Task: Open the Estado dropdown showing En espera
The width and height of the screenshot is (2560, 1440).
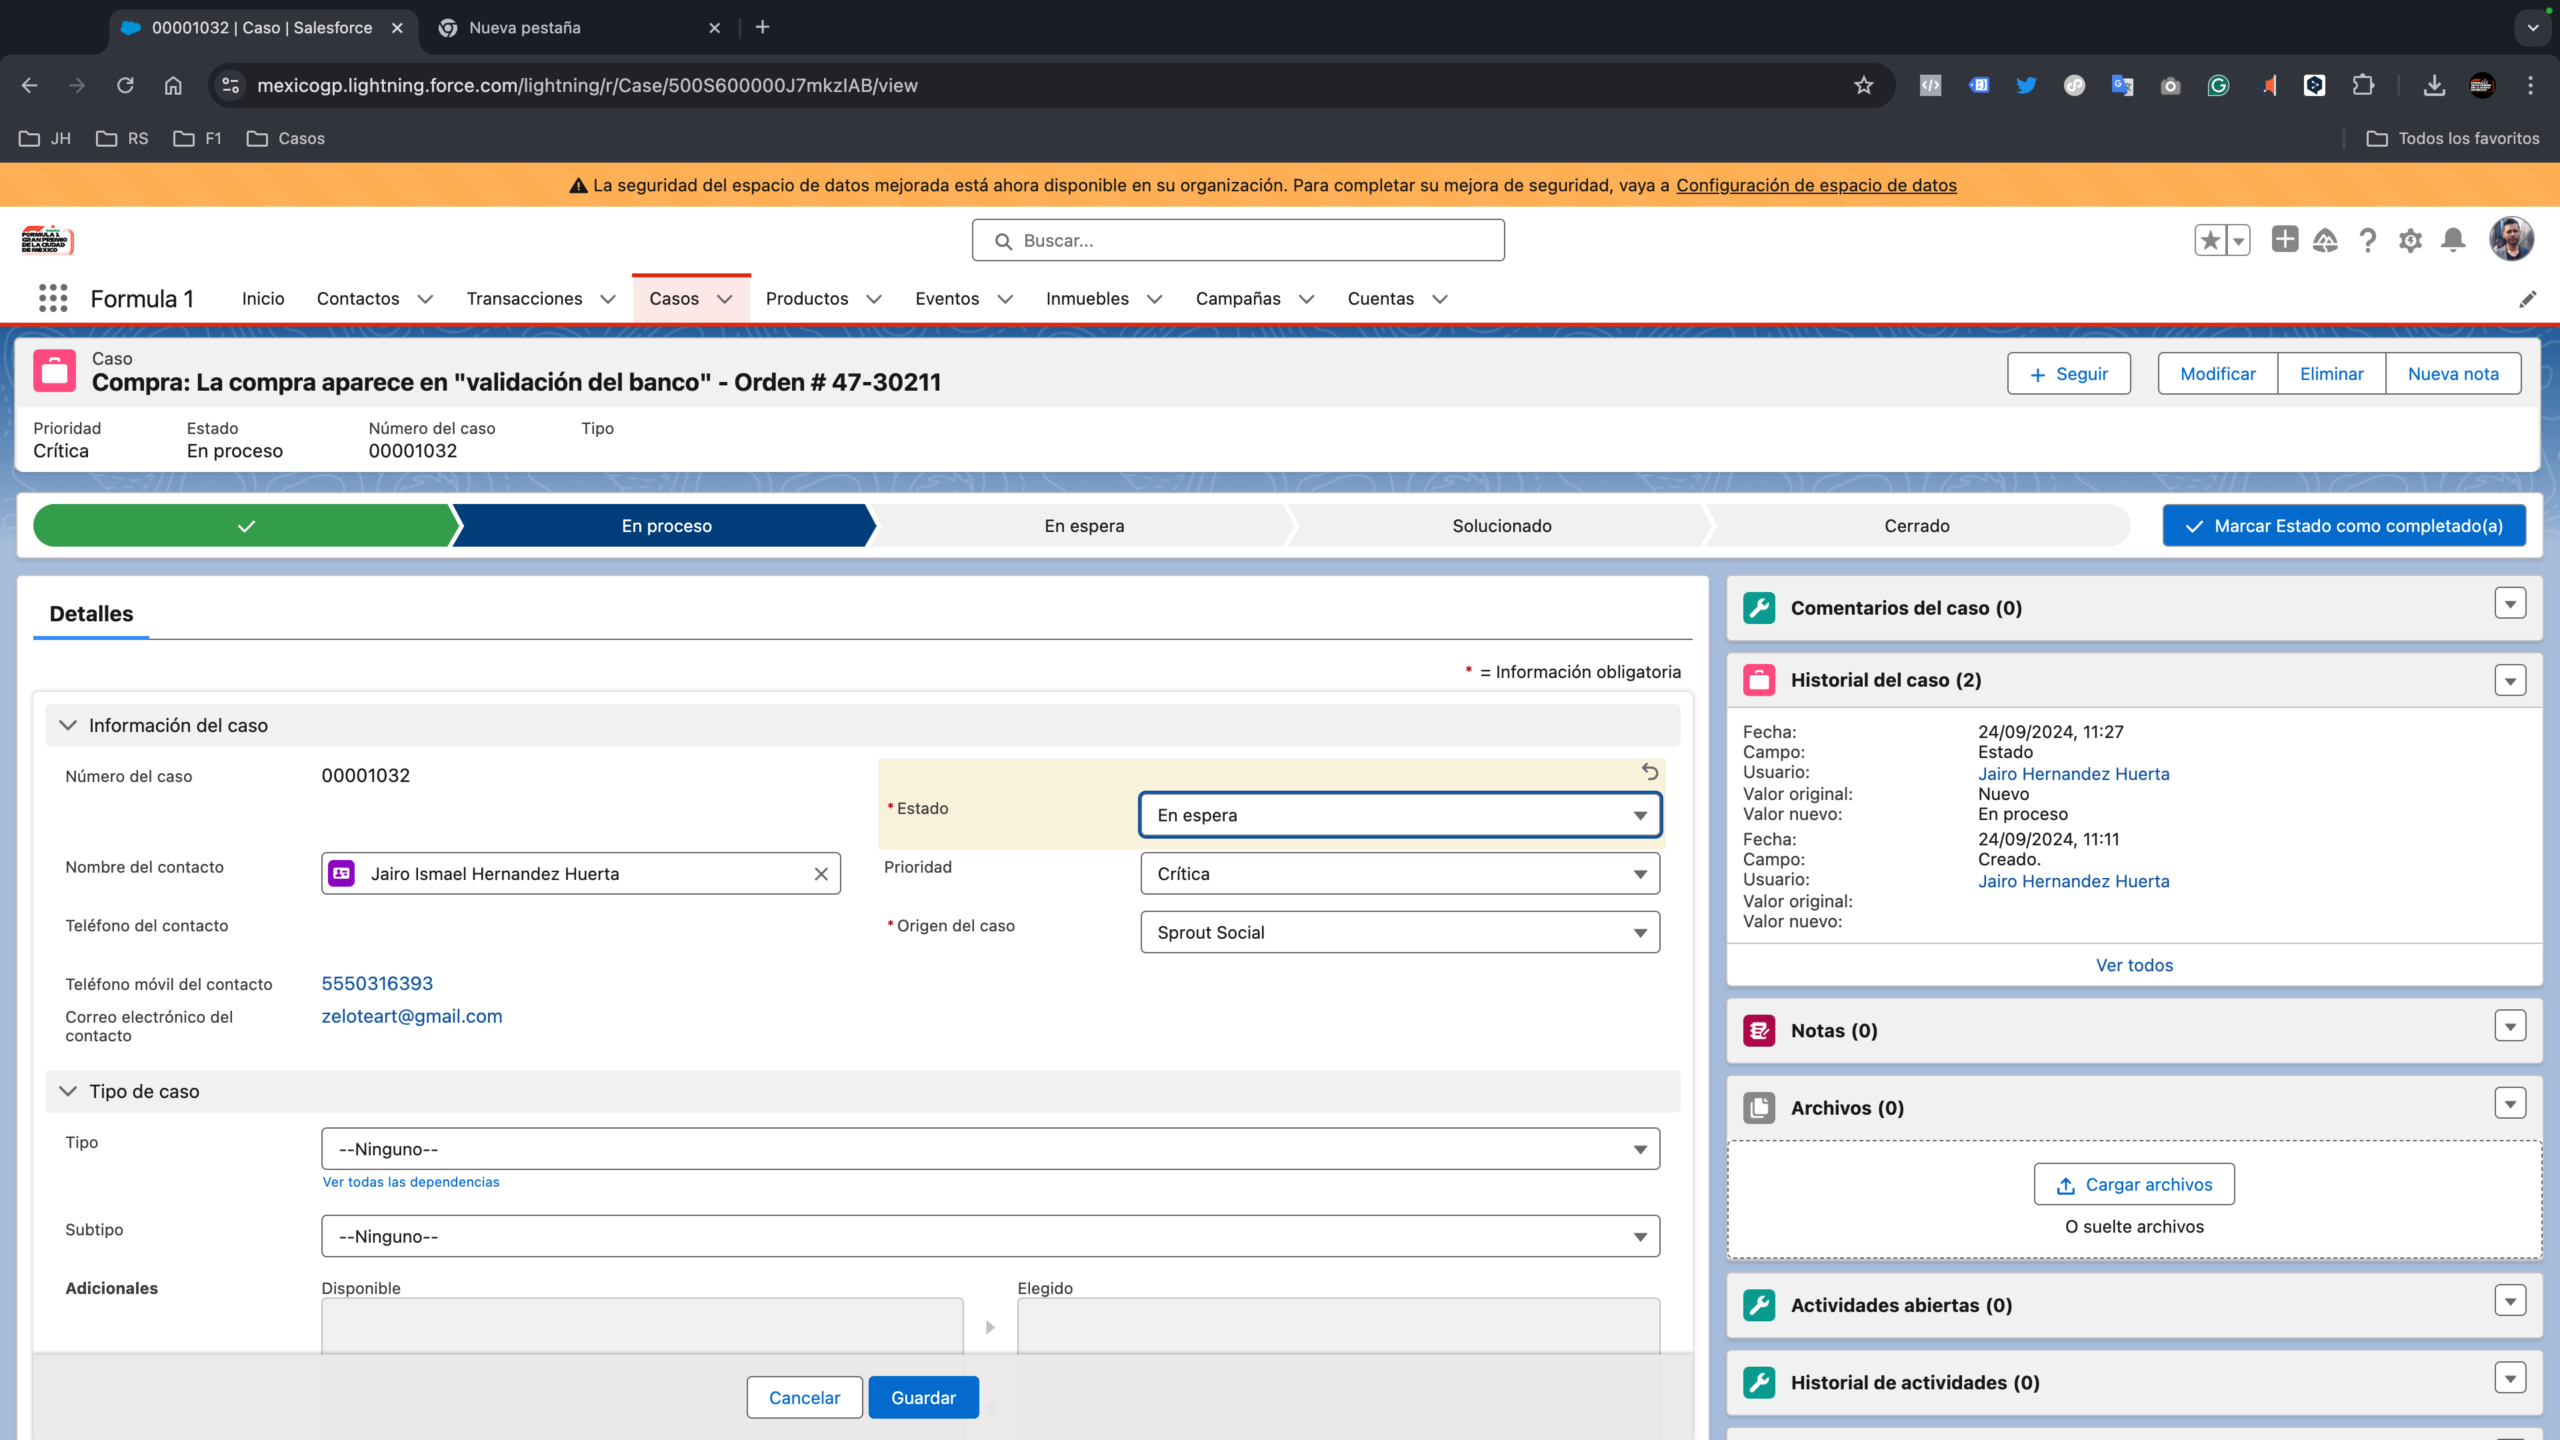Action: click(x=1400, y=815)
